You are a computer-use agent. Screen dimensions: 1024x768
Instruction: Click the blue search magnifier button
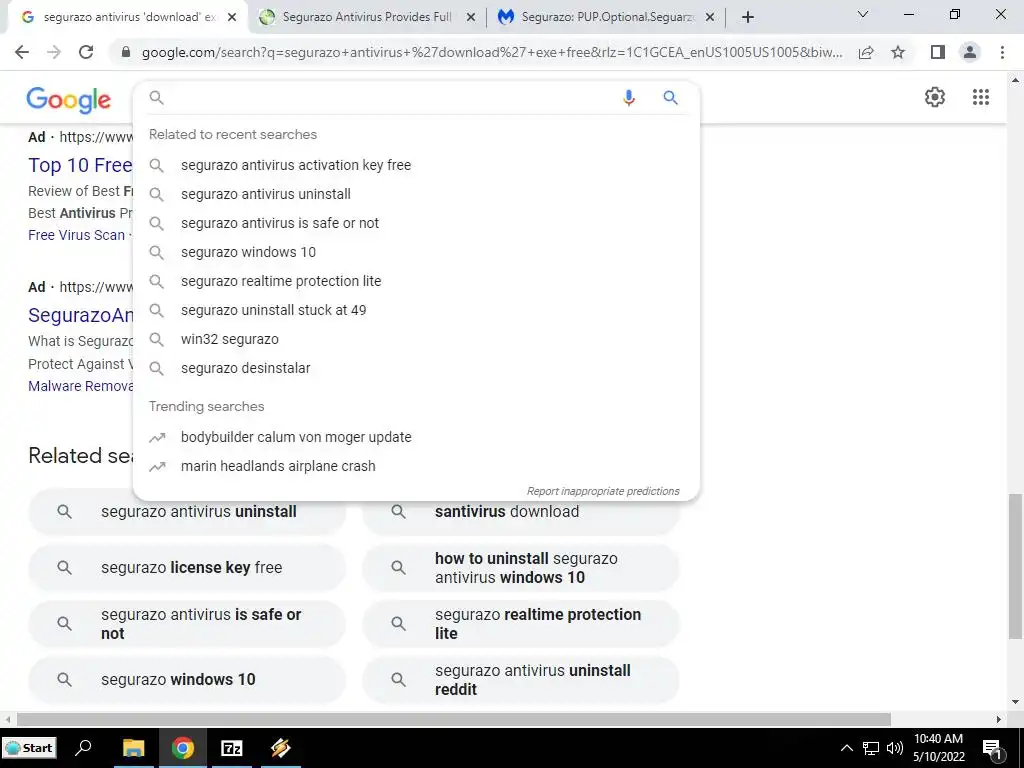click(x=670, y=98)
